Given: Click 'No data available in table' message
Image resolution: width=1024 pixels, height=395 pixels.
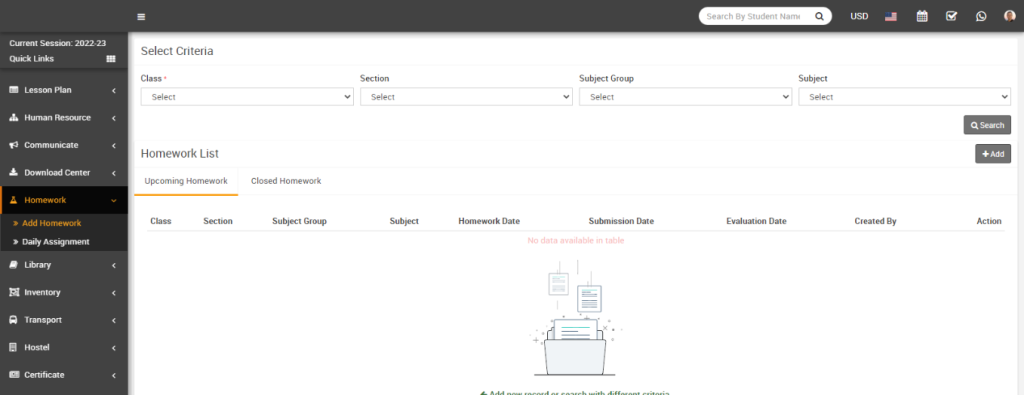Looking at the screenshot, I should [x=575, y=240].
